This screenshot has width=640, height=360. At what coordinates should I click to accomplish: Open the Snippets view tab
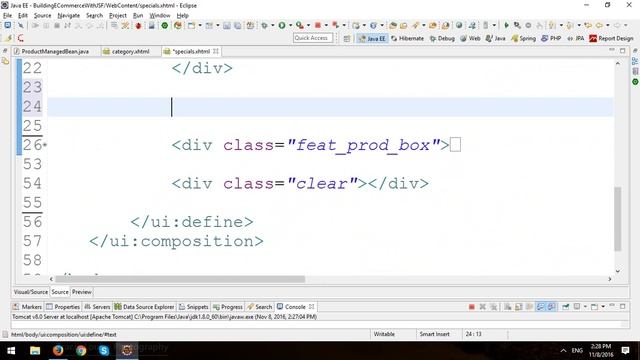point(194,307)
